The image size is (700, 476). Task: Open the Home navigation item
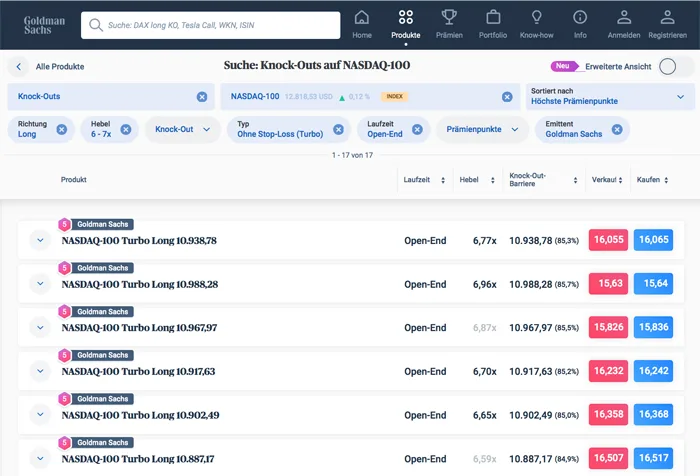click(x=362, y=25)
